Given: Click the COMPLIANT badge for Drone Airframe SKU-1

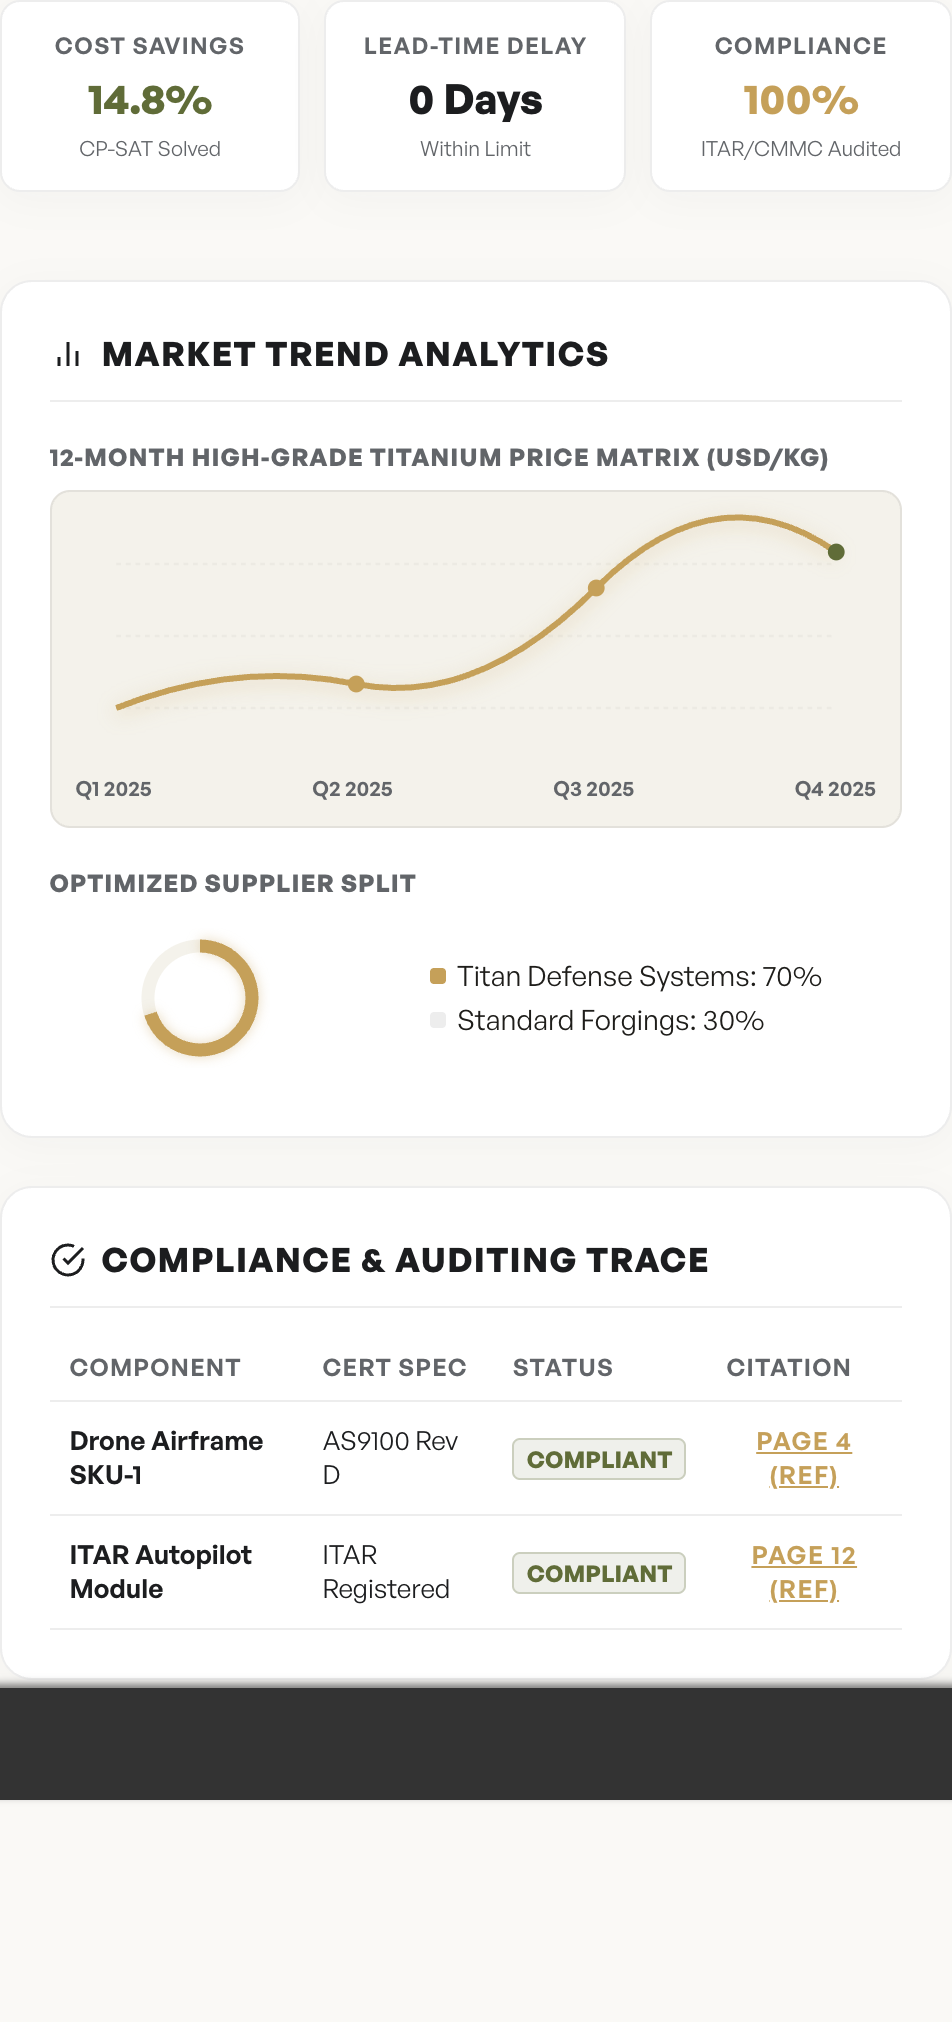Looking at the screenshot, I should (599, 1459).
